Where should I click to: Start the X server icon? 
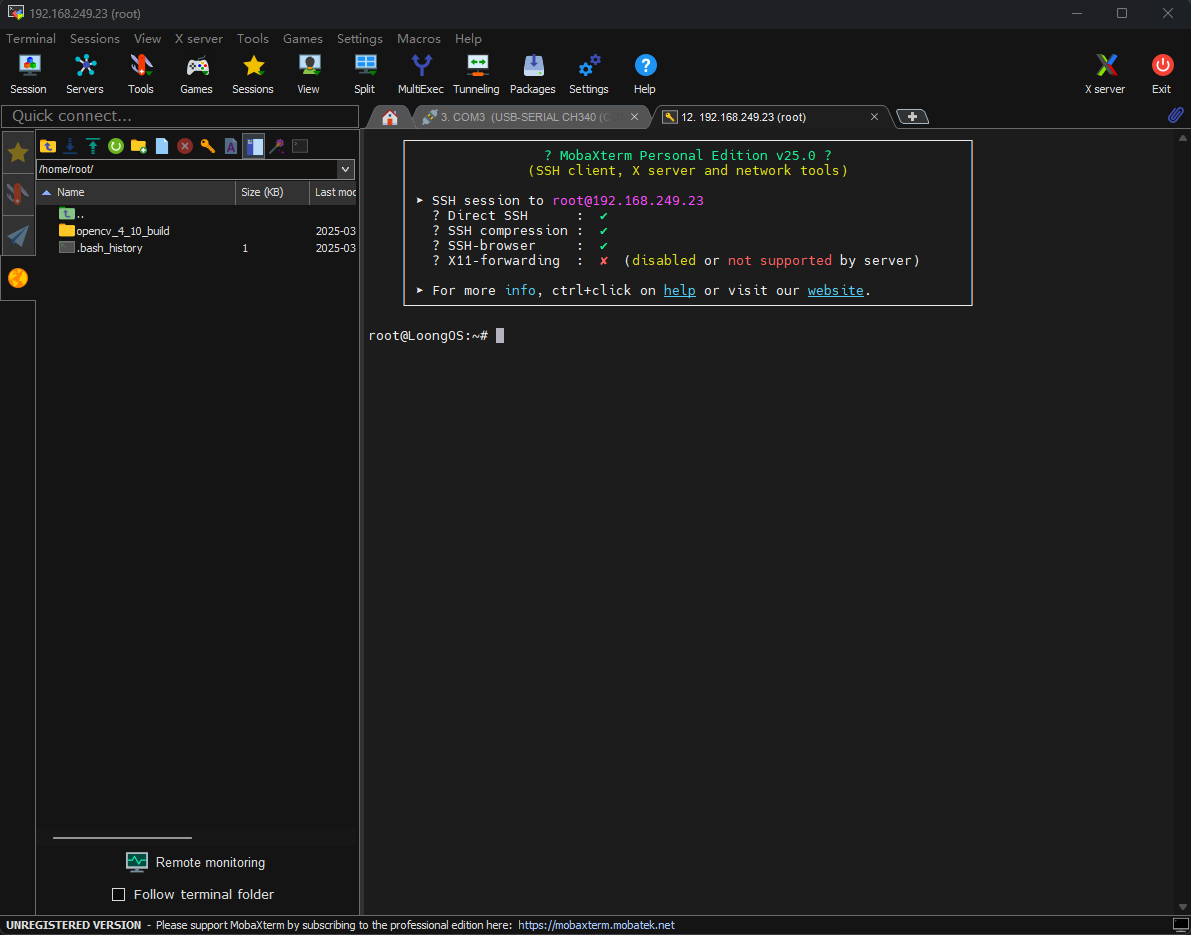point(1105,74)
